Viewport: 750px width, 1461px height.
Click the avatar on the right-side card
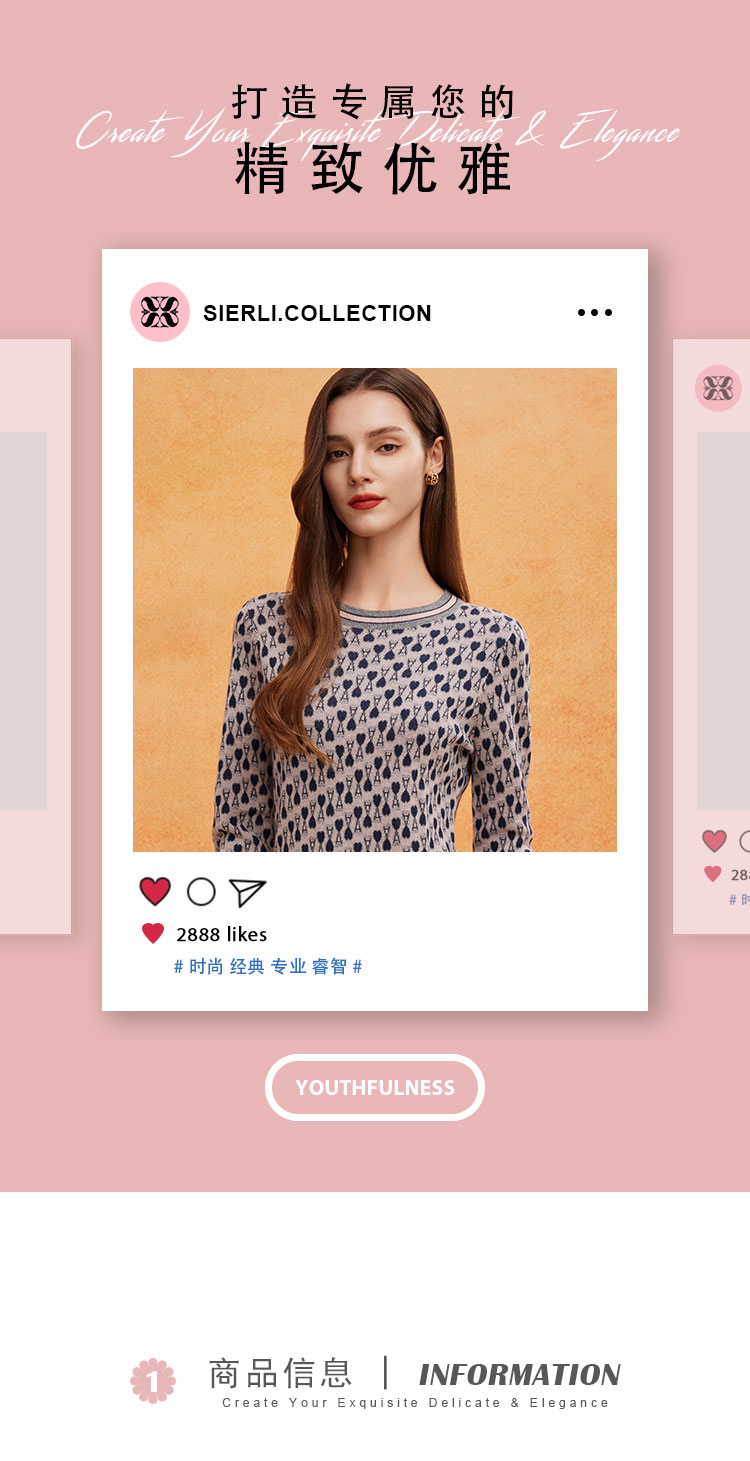click(718, 388)
